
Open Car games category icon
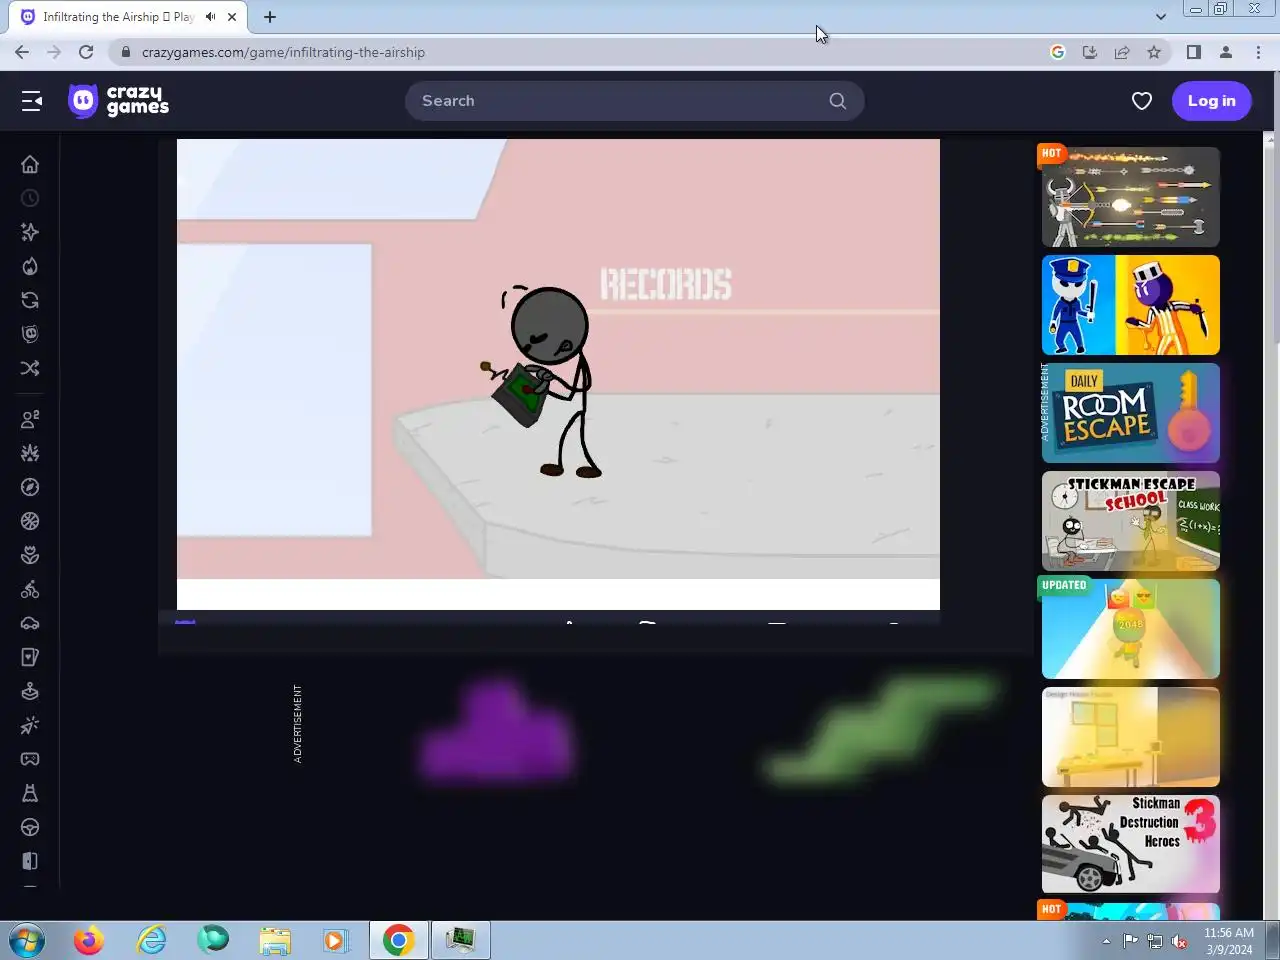pos(30,623)
